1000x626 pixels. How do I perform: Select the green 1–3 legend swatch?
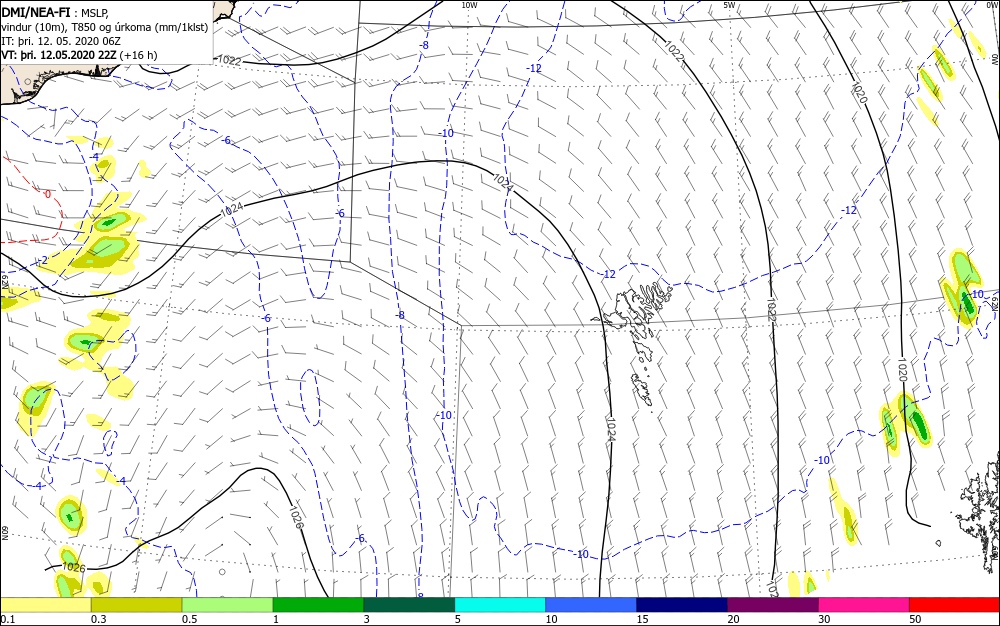(x=318, y=605)
